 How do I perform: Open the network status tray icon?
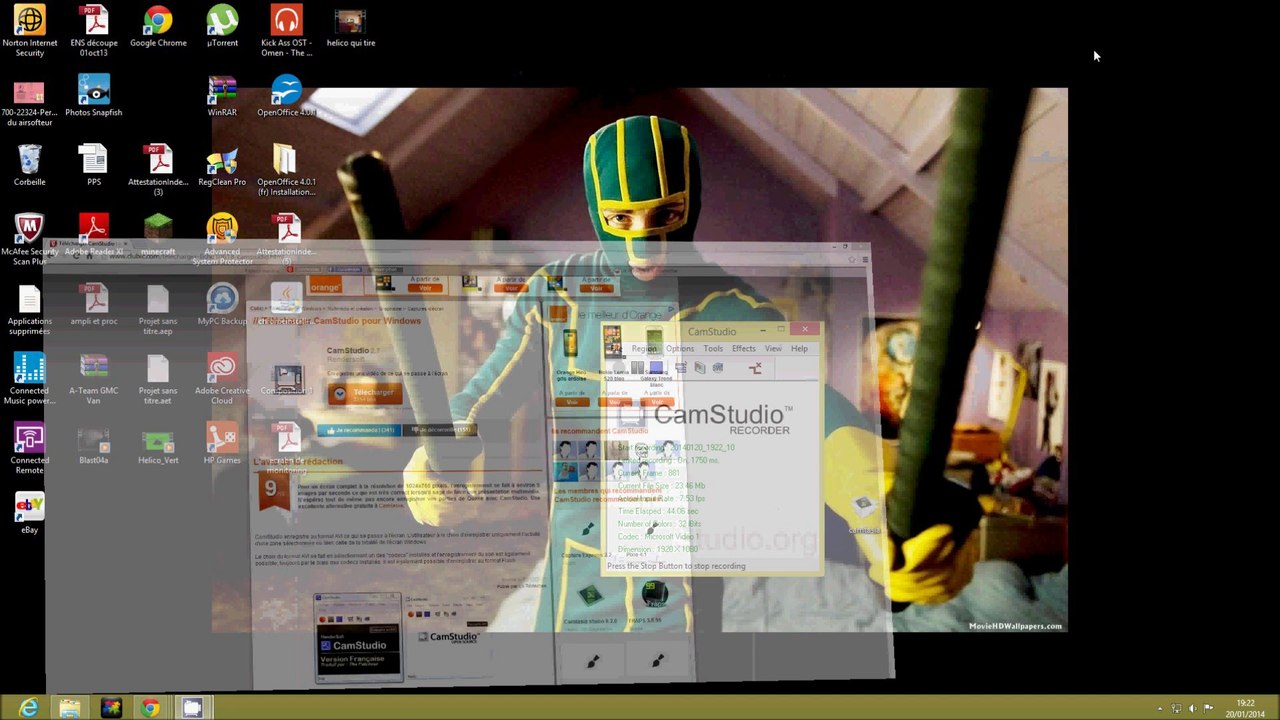click(x=1176, y=709)
